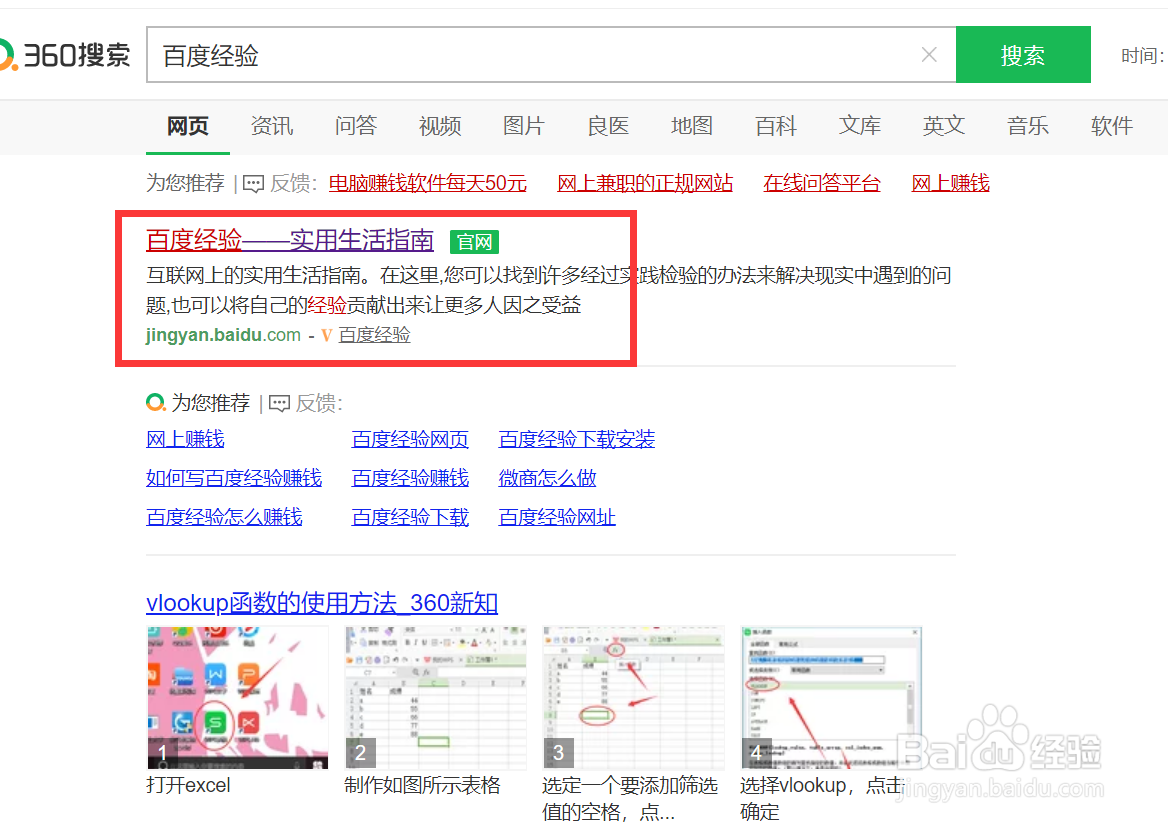Viewport: 1168px width, 829px height.
Task: Click the 打开excel caption text
Action: coord(188,785)
